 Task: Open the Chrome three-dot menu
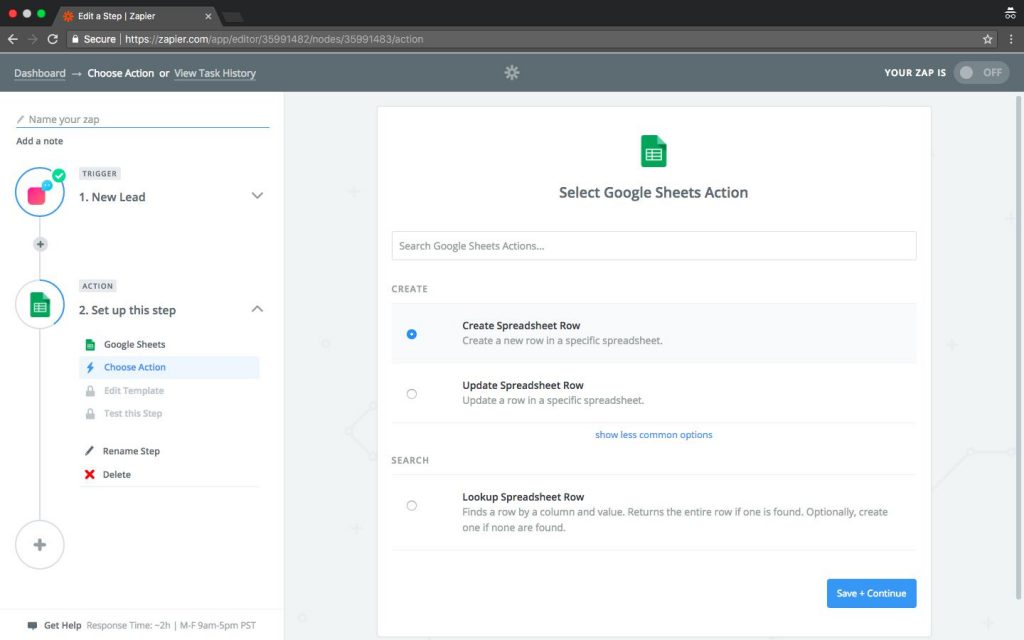[x=1011, y=39]
